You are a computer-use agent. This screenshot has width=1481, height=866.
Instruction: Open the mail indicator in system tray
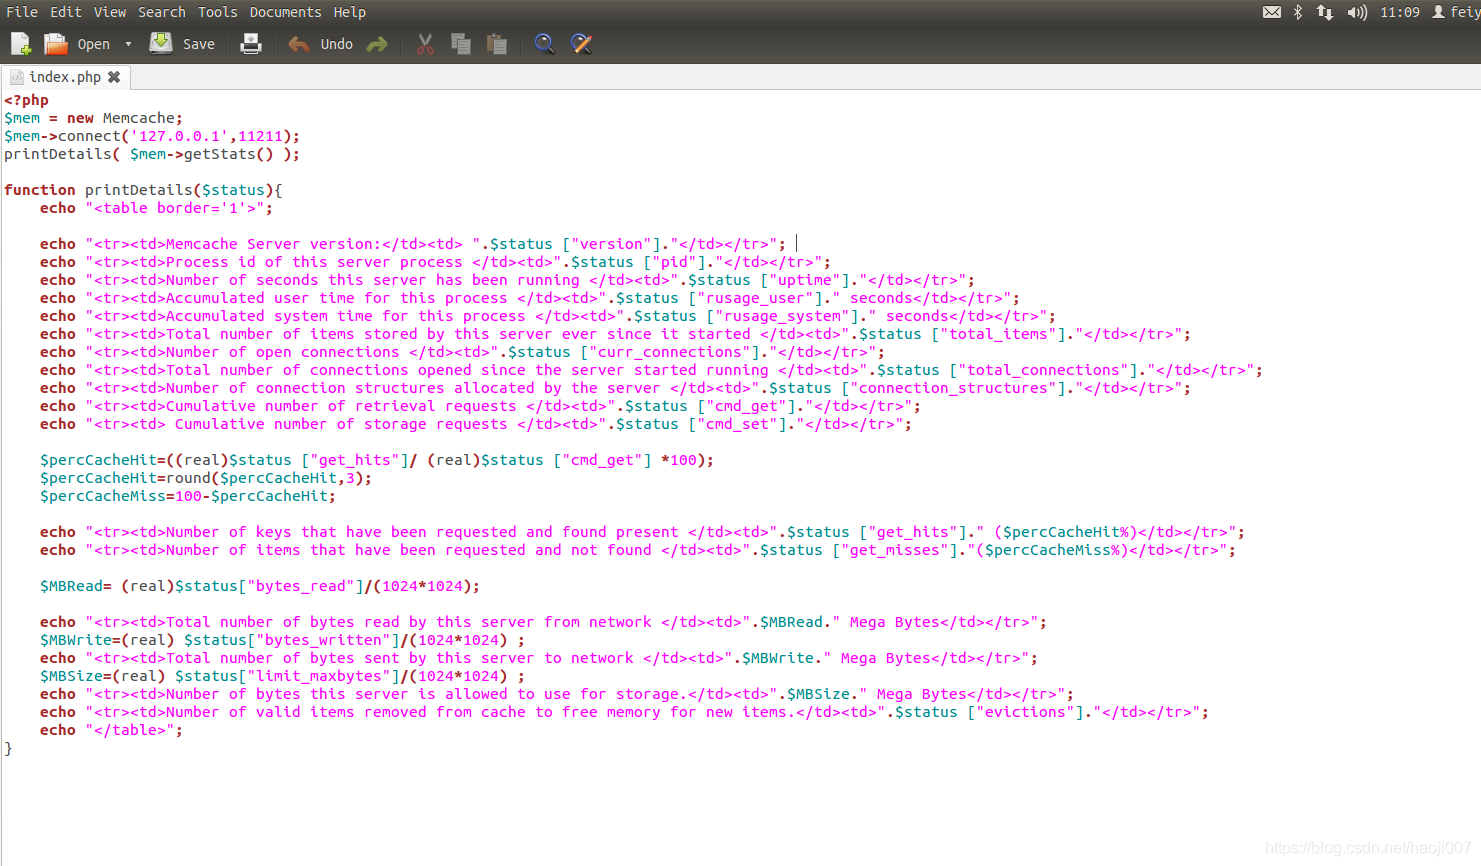(x=1272, y=12)
